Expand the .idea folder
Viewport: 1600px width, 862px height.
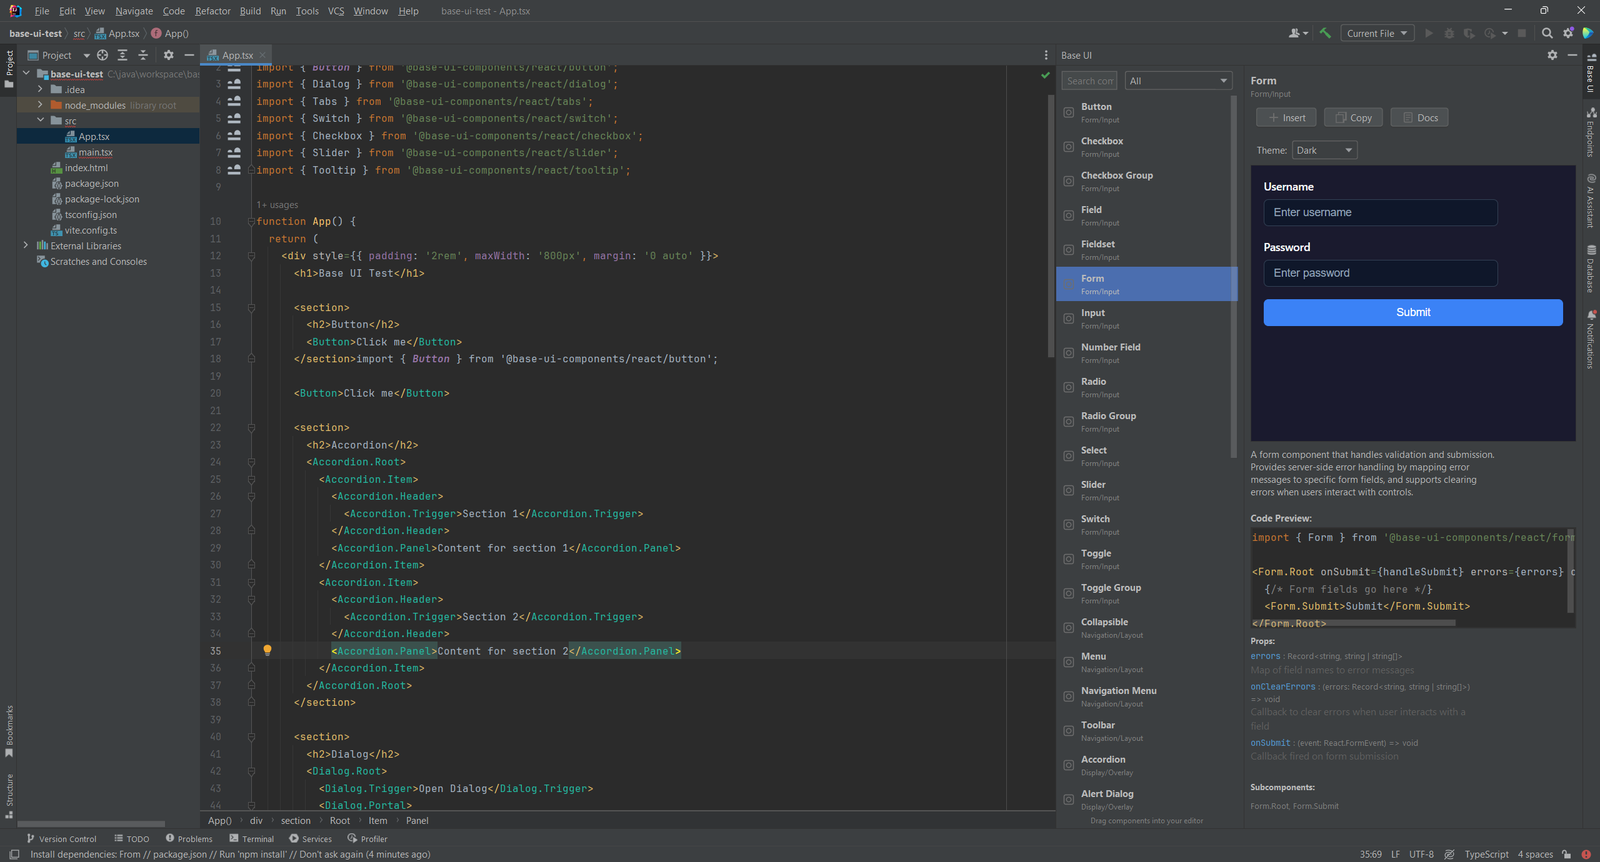coord(40,89)
